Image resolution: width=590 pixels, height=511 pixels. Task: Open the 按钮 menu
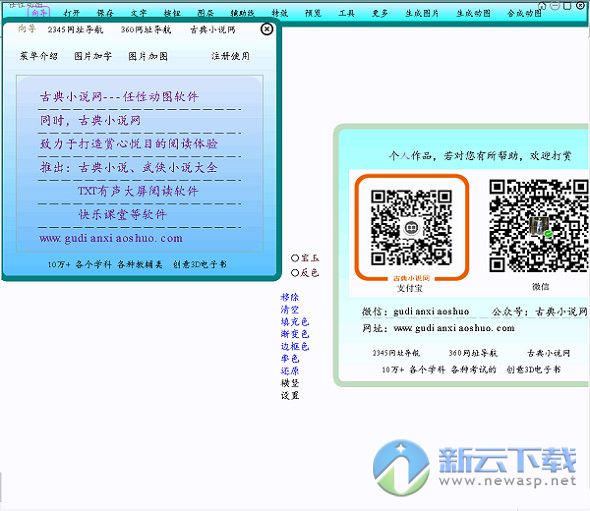tap(172, 13)
